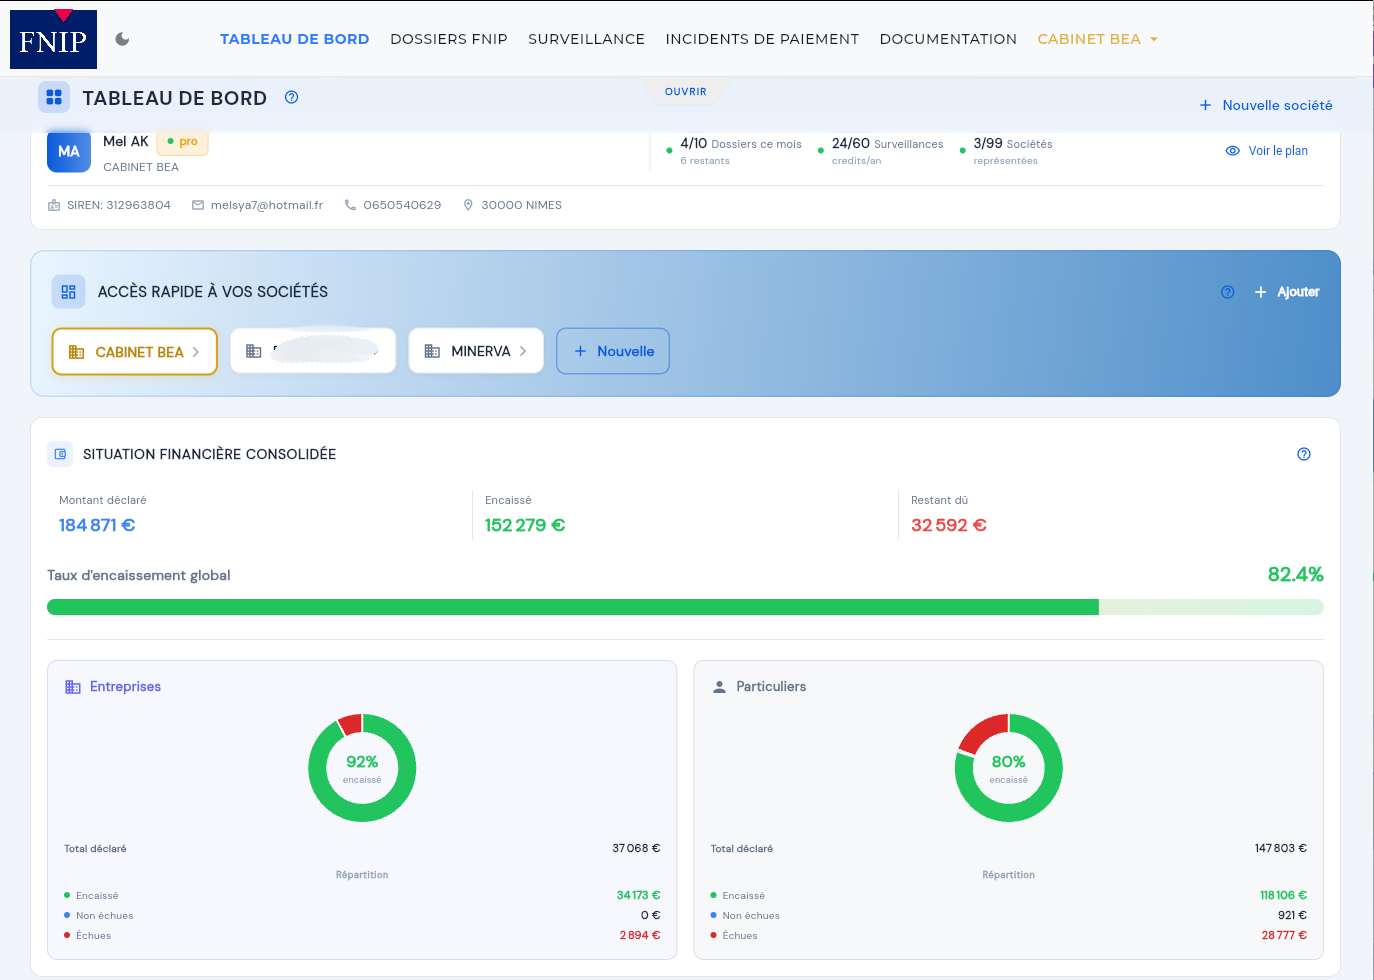Click the OUVRIR pull tab

tap(686, 91)
